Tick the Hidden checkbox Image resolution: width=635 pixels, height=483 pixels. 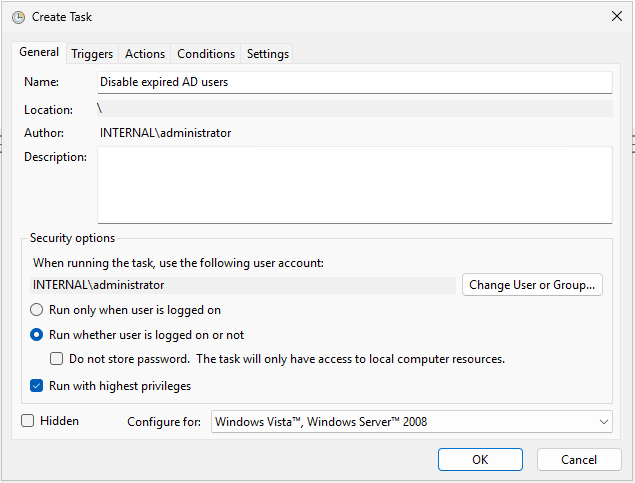point(28,422)
